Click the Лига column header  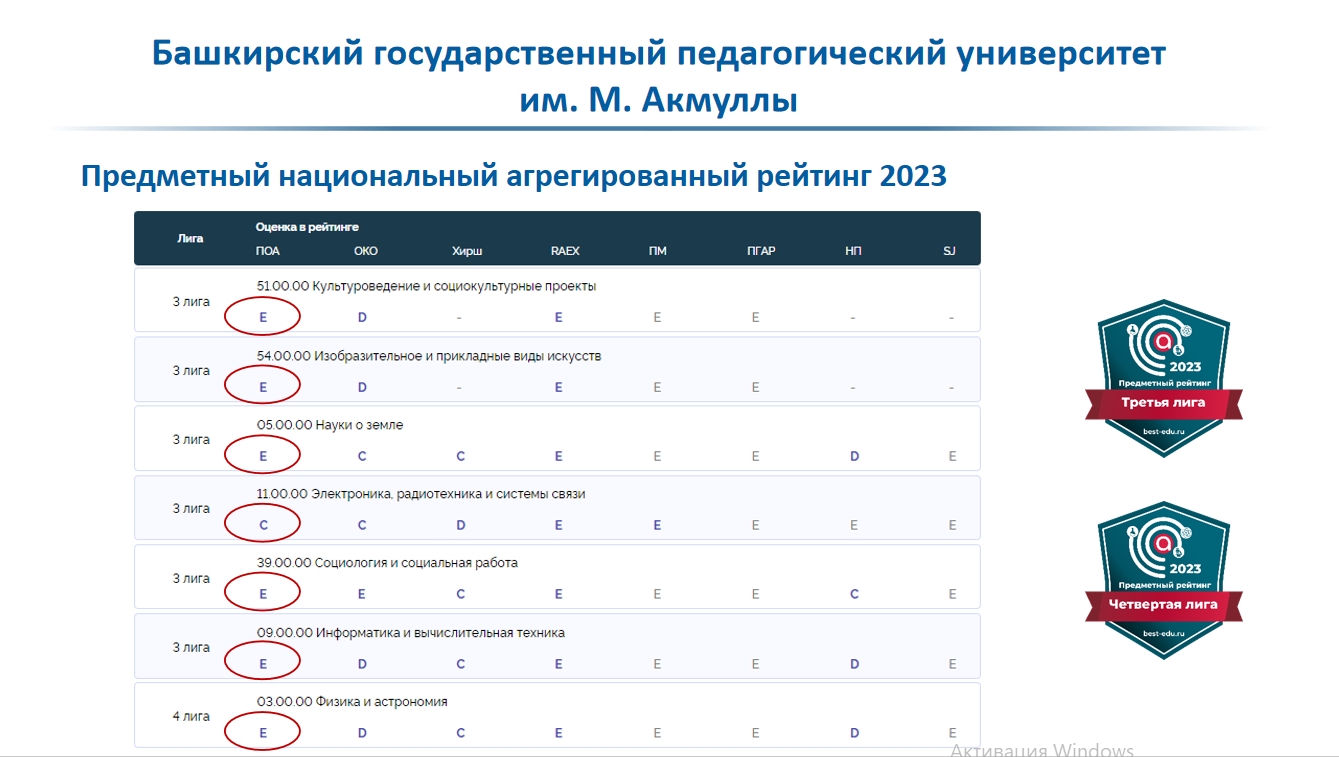pyautogui.click(x=190, y=238)
